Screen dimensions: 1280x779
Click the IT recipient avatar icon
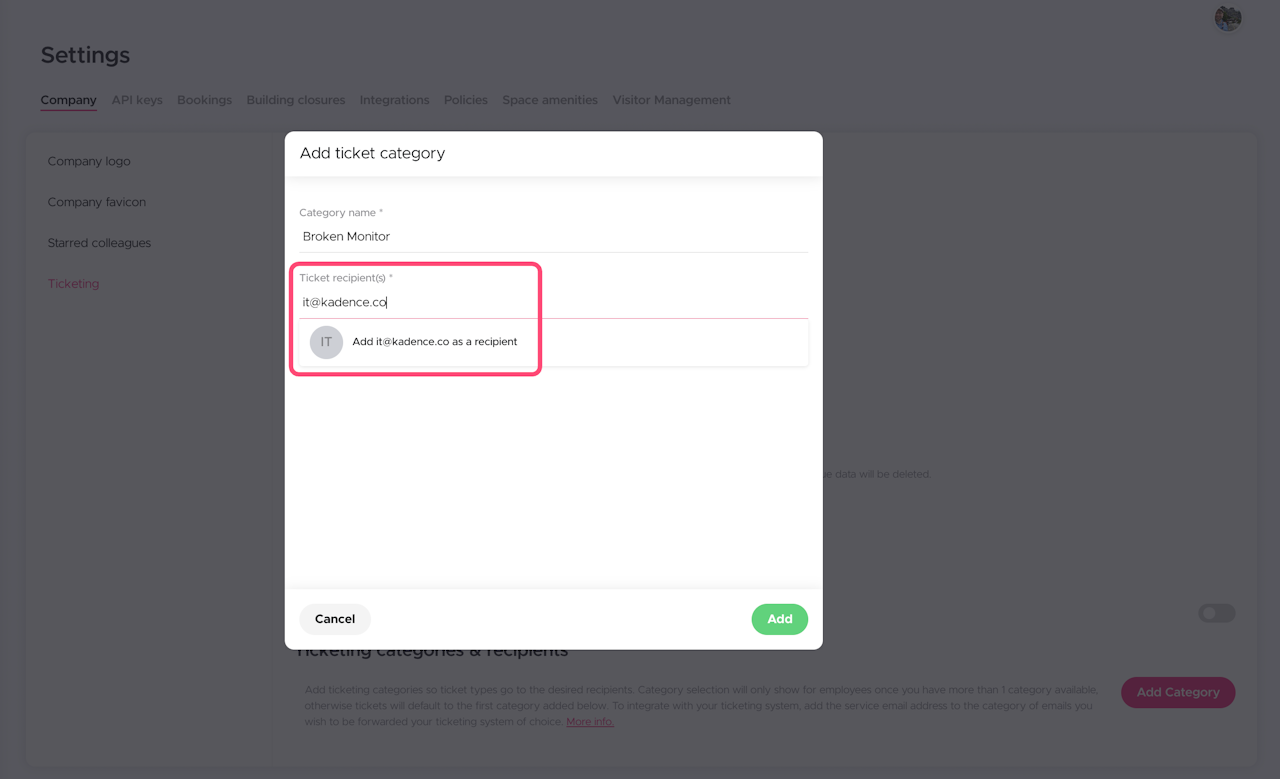click(x=326, y=342)
